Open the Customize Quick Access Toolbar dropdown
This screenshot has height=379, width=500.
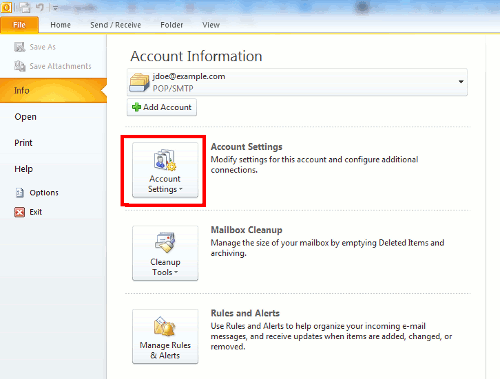coord(56,8)
